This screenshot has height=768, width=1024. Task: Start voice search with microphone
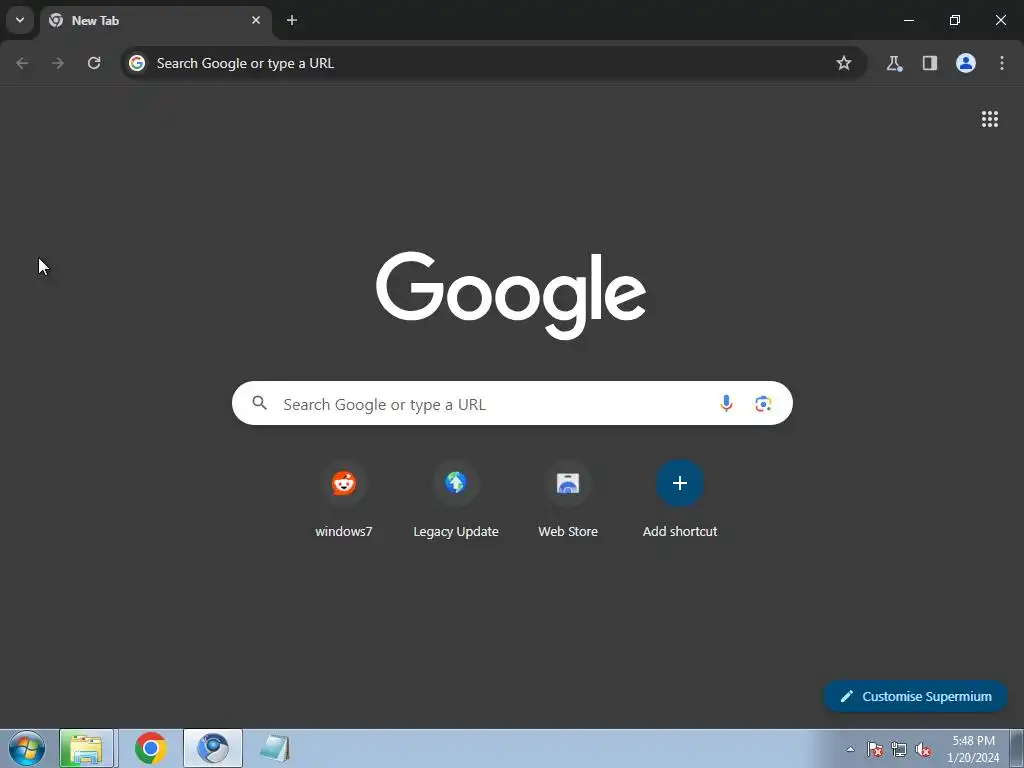(726, 404)
